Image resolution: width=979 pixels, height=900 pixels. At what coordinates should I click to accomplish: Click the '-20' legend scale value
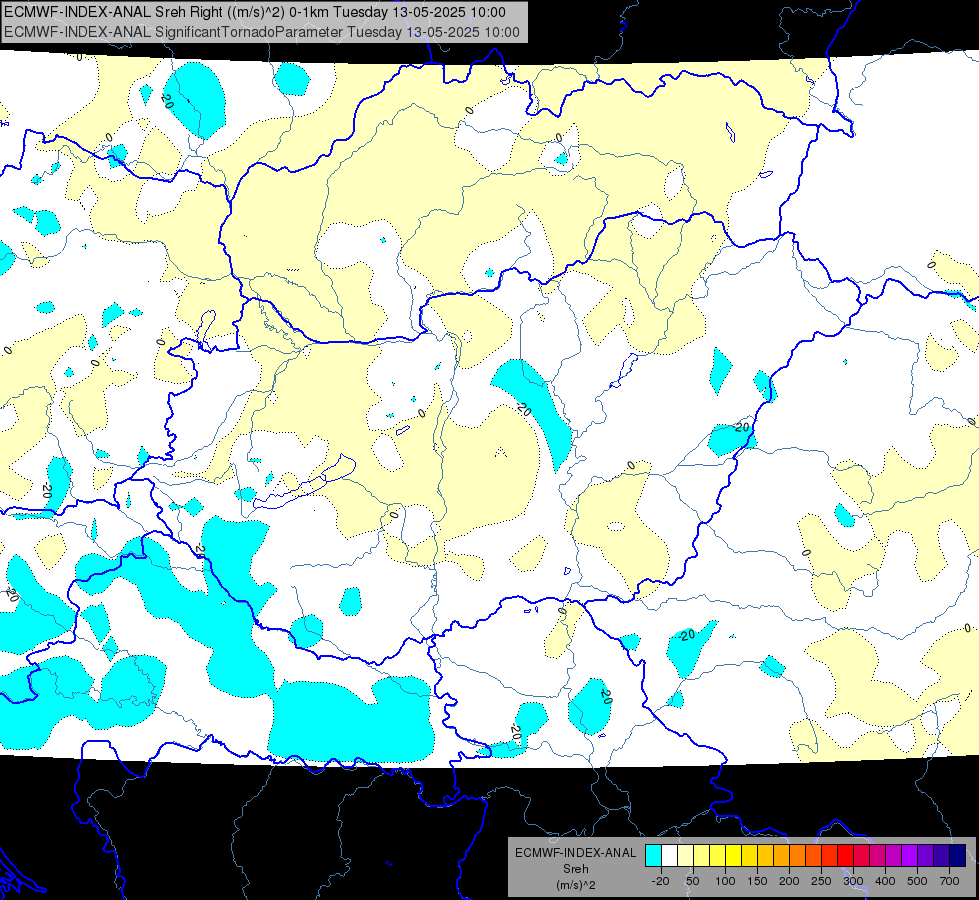click(x=660, y=881)
